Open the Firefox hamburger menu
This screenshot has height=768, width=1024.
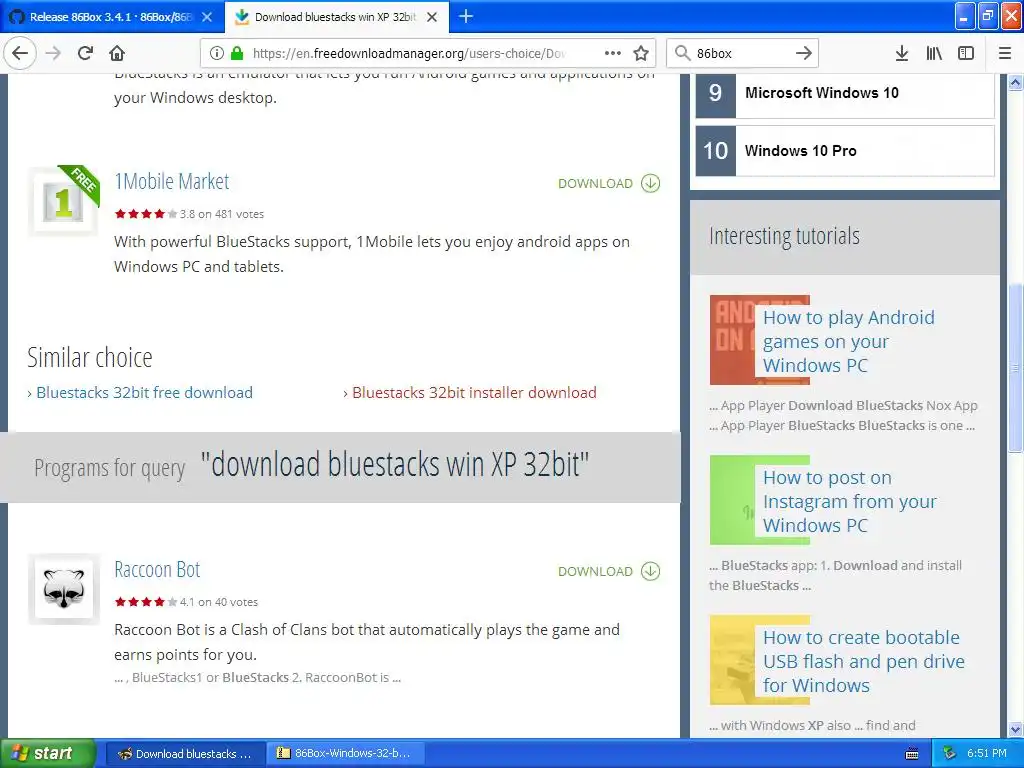(1005, 53)
